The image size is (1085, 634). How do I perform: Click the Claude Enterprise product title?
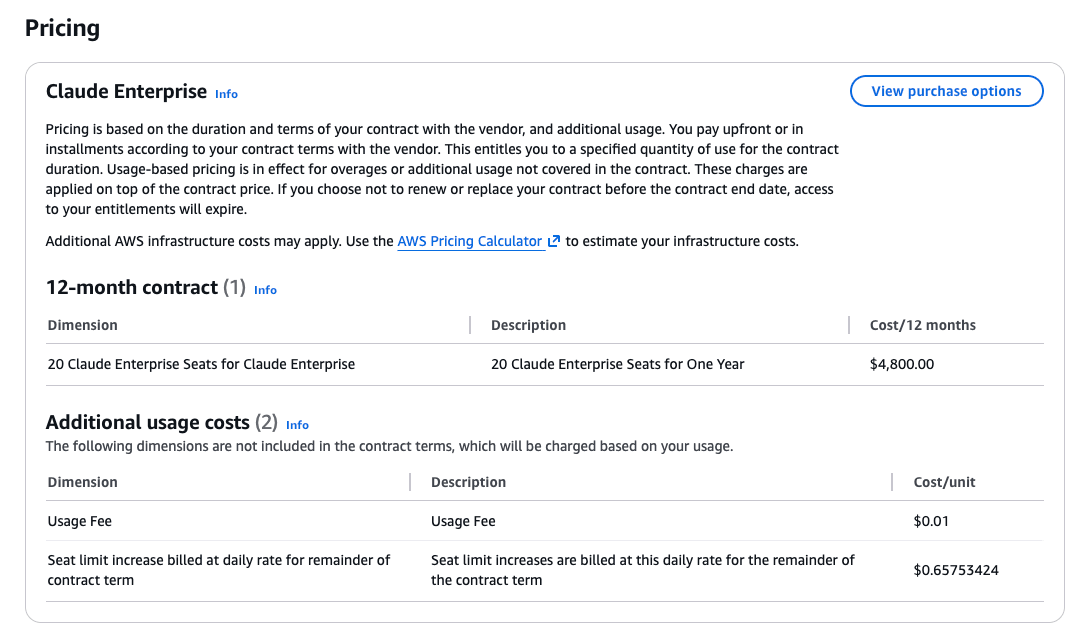(125, 91)
